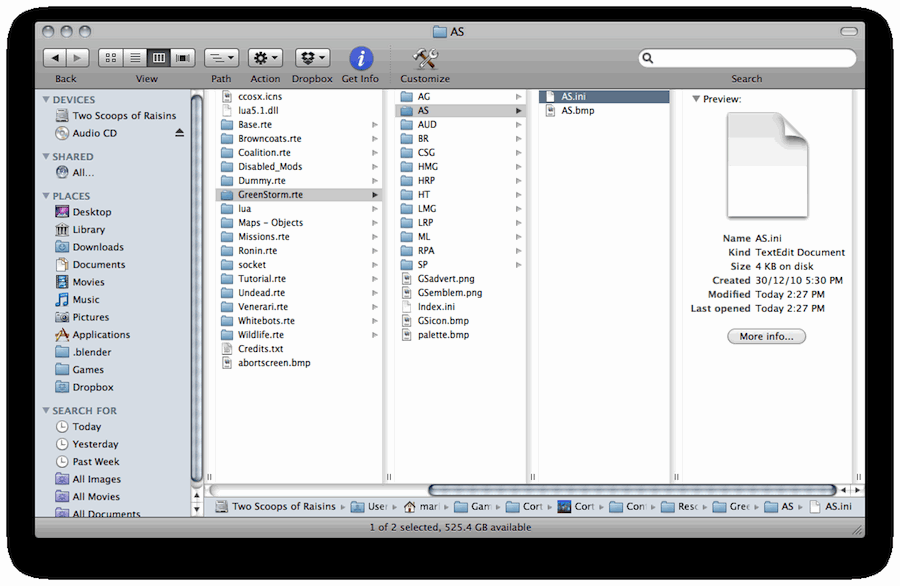The image size is (900, 586).
Task: Select Applications in the sidebar
Action: point(100,335)
